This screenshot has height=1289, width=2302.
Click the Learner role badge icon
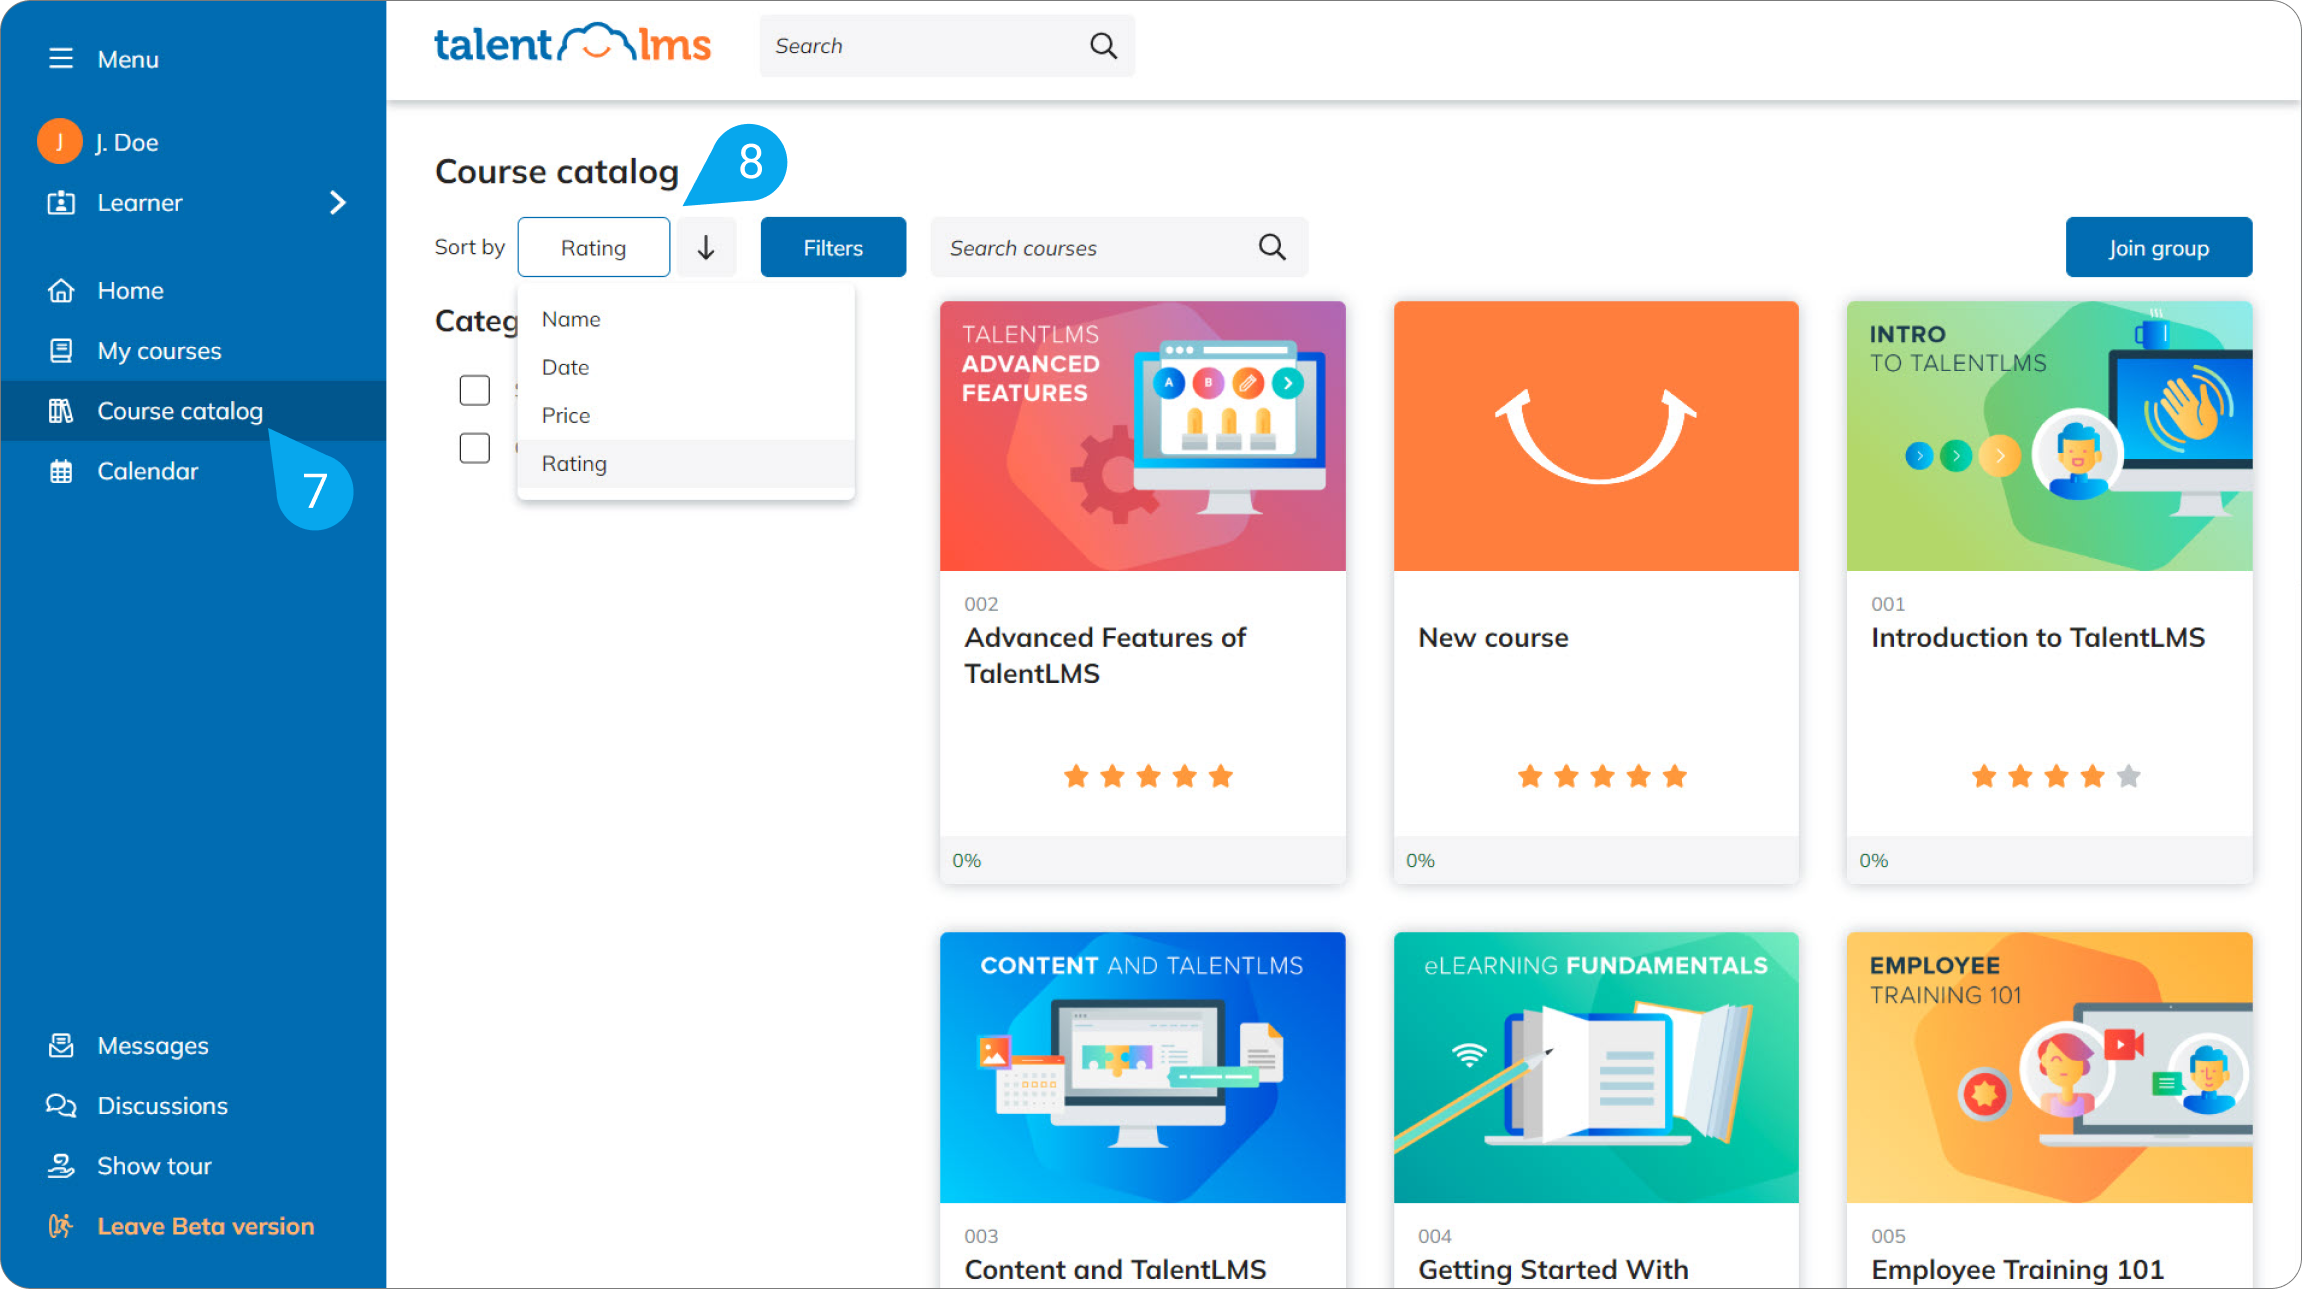tap(61, 202)
